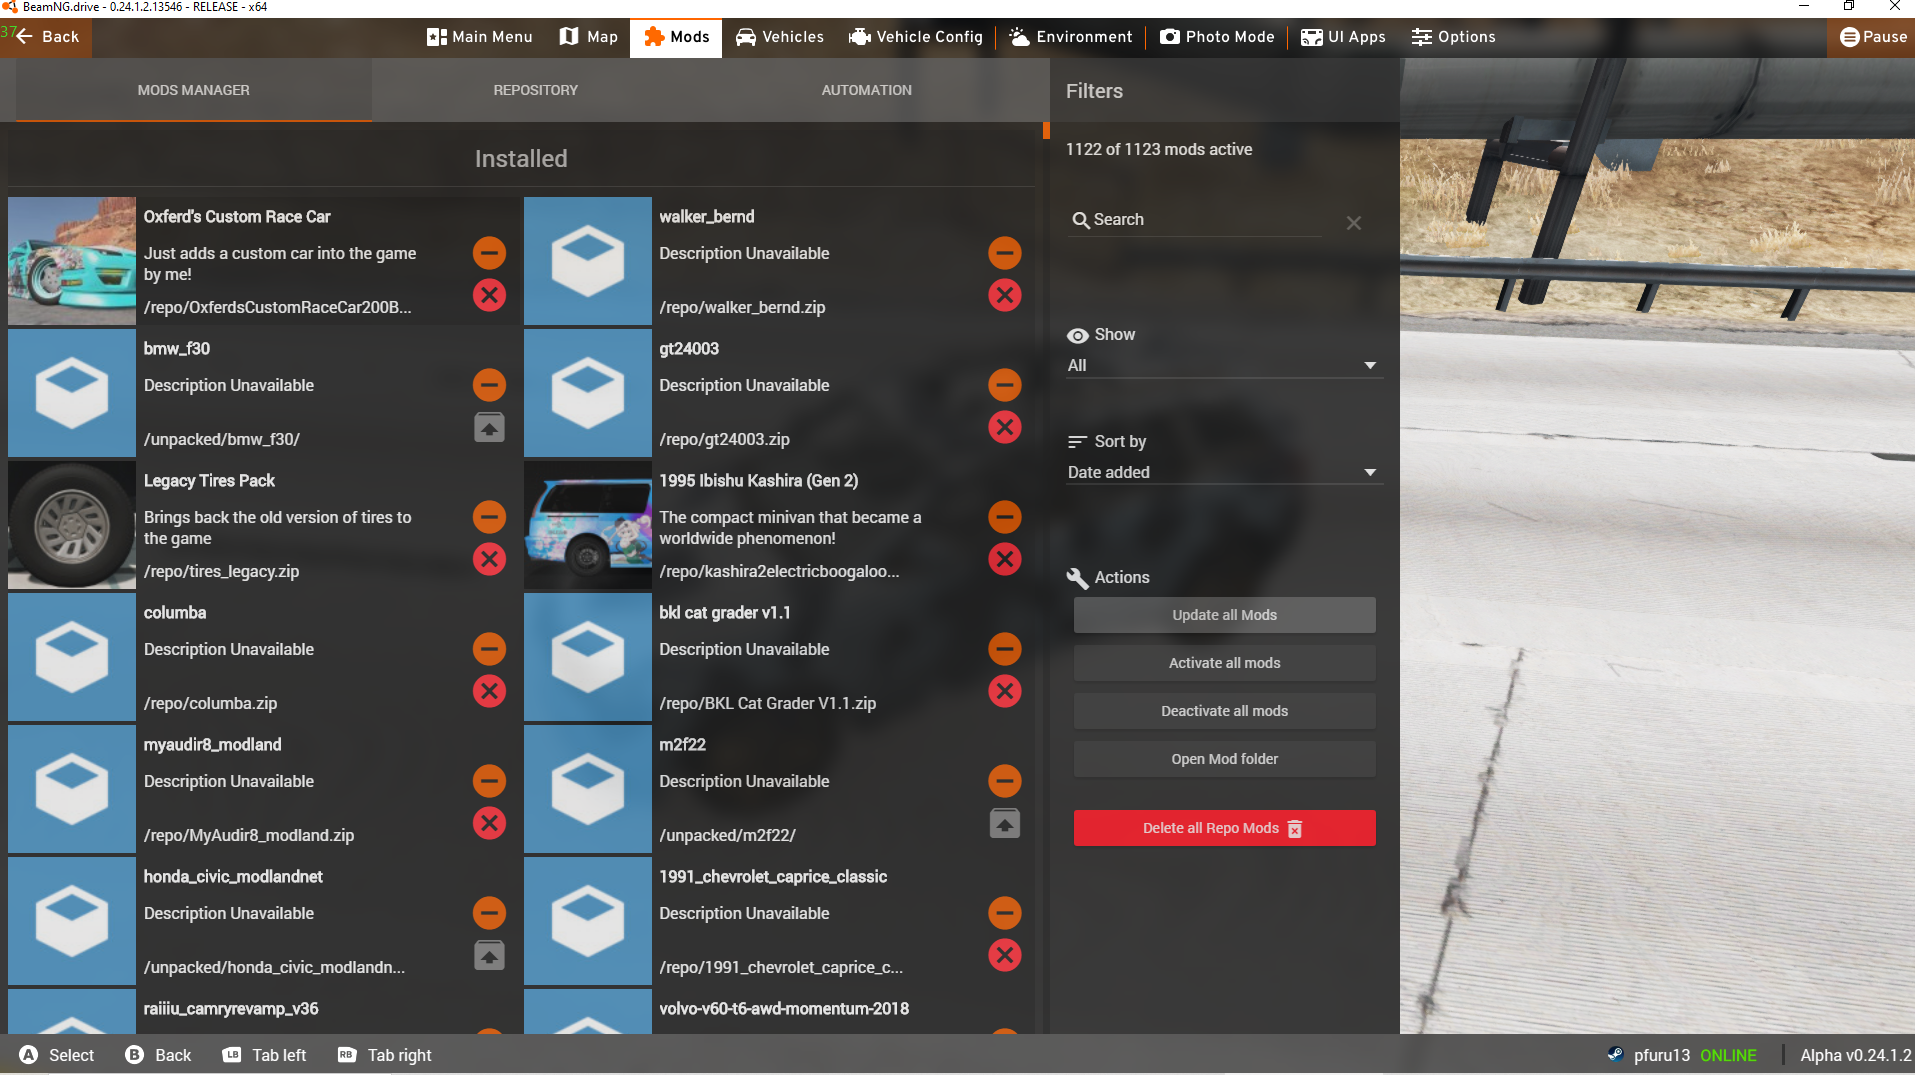Open the Map view
The height and width of the screenshot is (1075, 1915).
pyautogui.click(x=588, y=37)
